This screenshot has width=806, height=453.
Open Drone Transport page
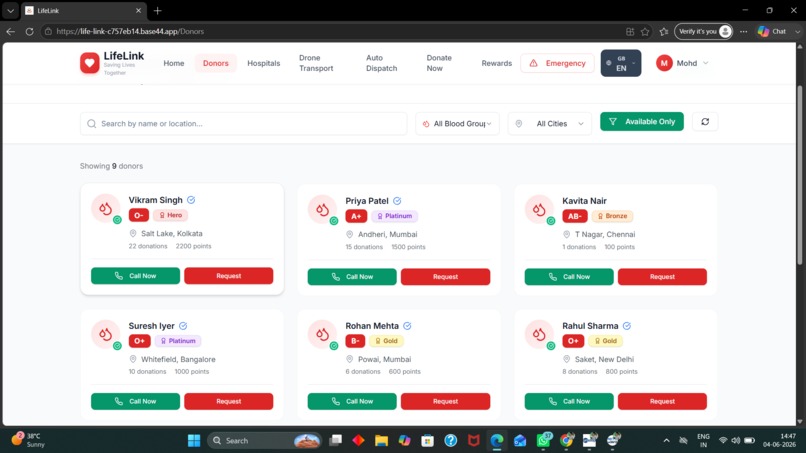(x=316, y=63)
